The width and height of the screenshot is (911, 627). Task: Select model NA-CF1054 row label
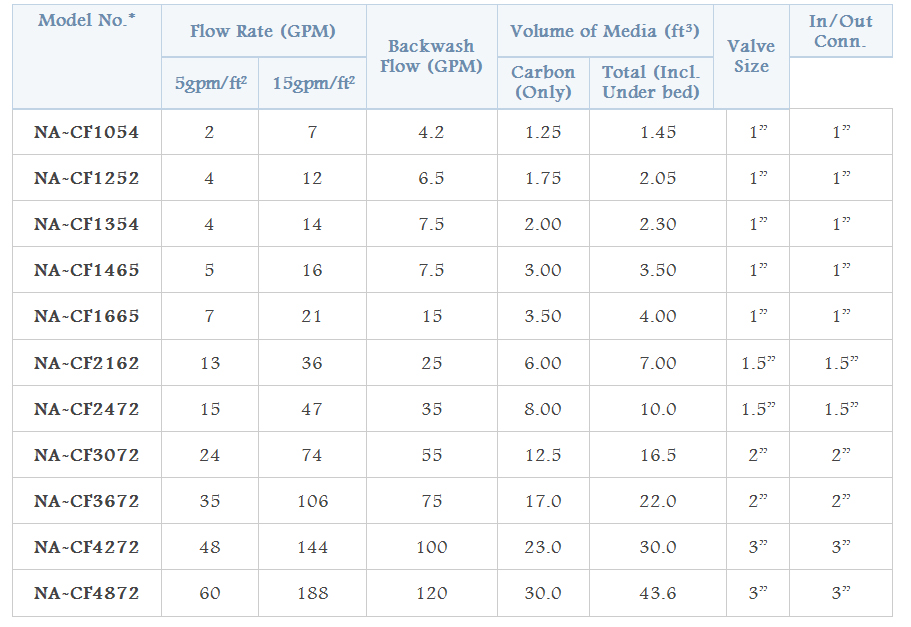tap(87, 132)
